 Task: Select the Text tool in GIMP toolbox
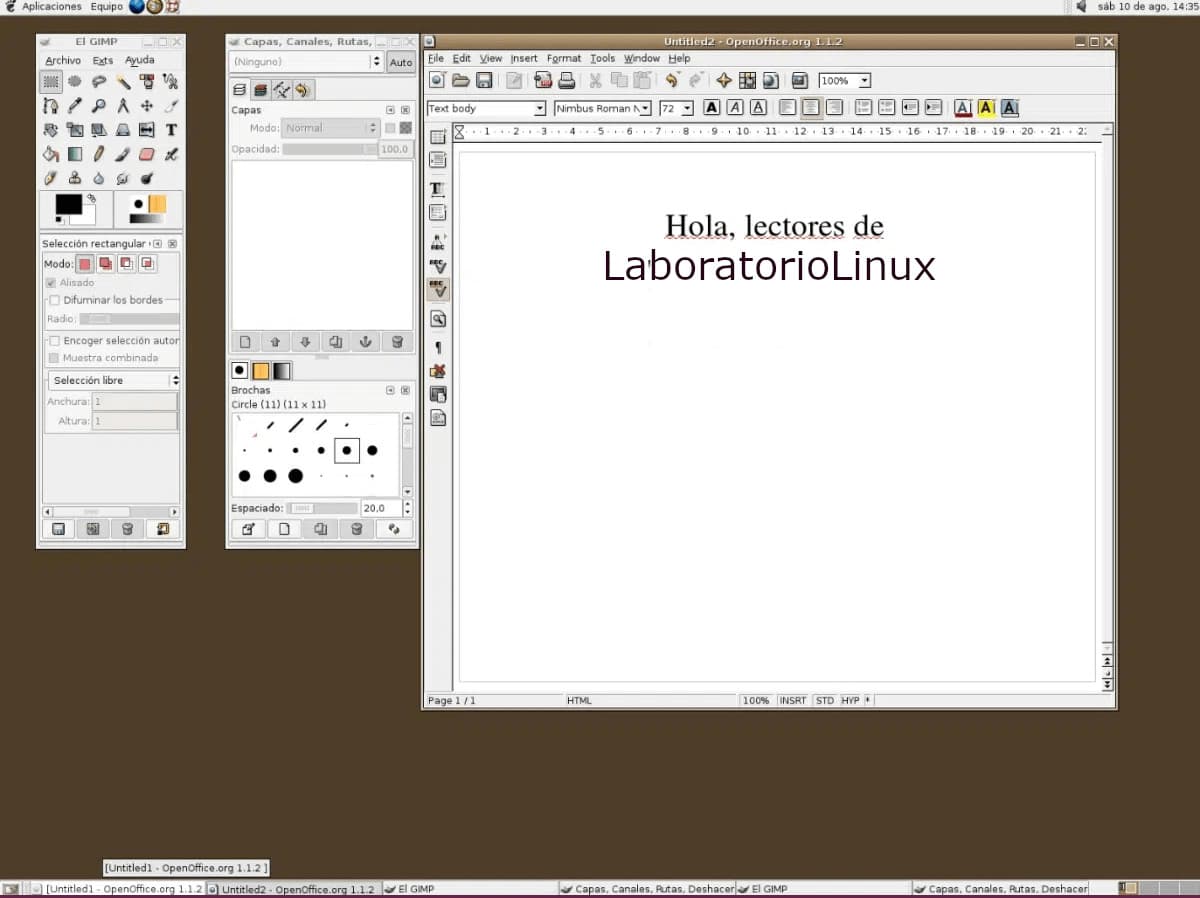tap(171, 130)
